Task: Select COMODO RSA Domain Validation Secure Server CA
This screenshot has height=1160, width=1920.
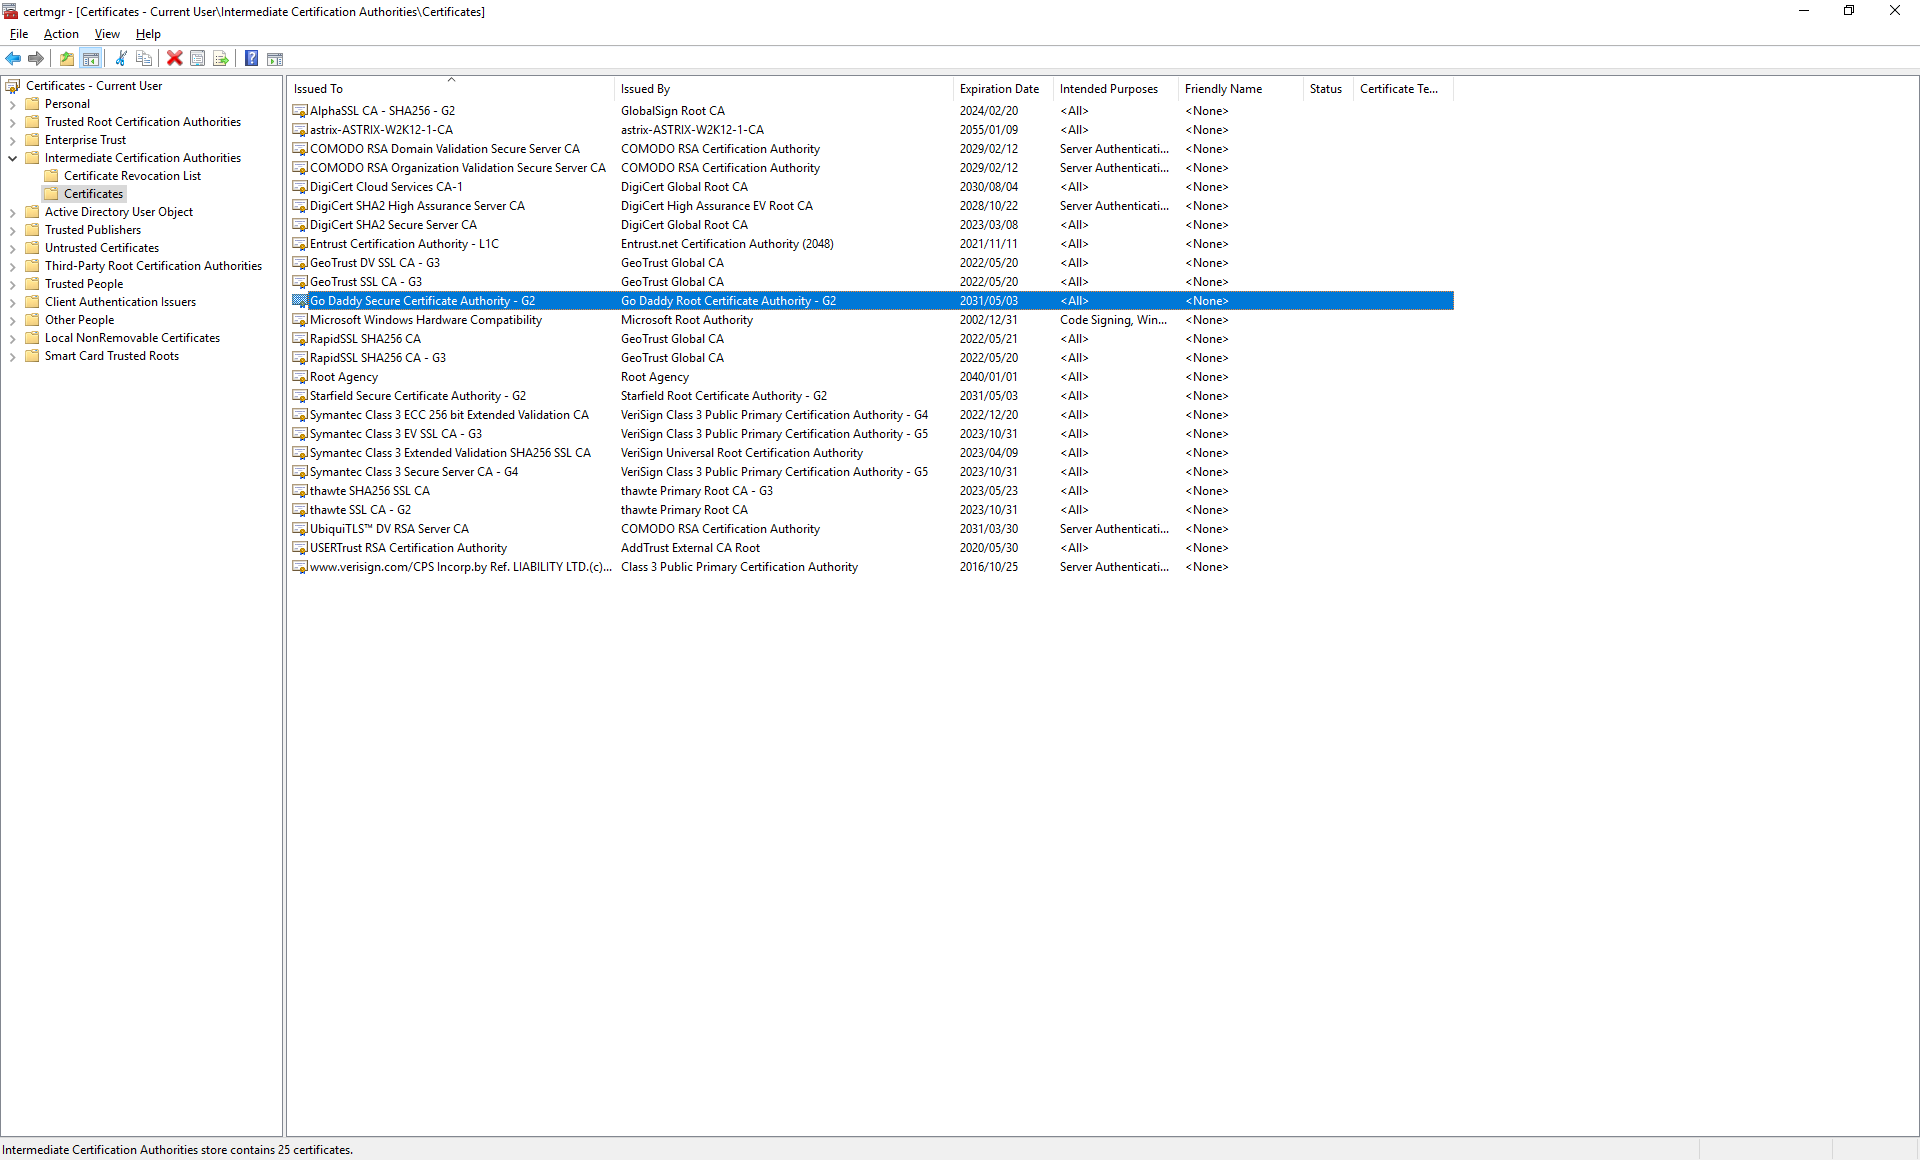Action: pos(444,149)
